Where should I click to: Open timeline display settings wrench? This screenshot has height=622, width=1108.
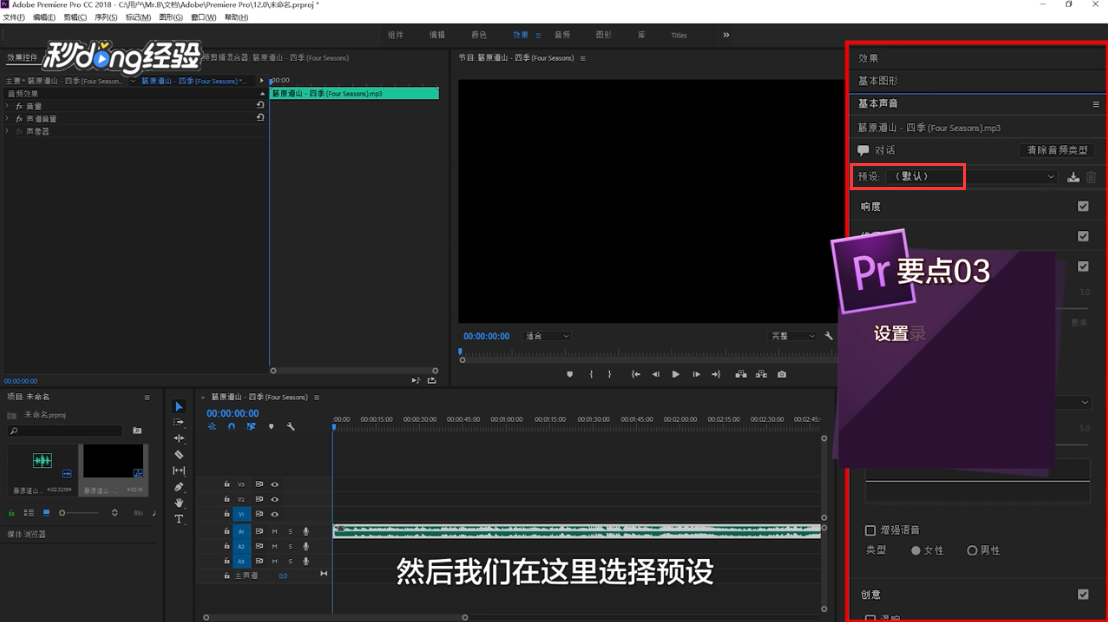pos(290,427)
